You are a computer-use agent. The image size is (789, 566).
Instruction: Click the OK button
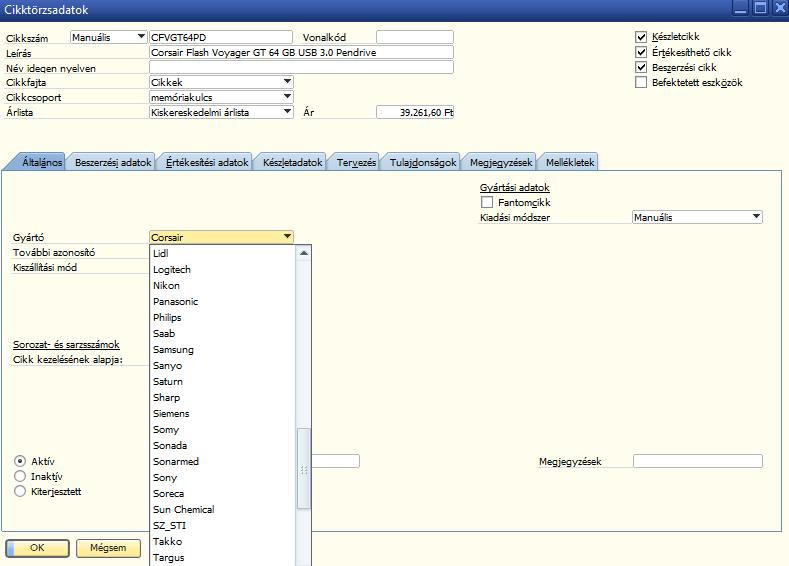coord(37,548)
